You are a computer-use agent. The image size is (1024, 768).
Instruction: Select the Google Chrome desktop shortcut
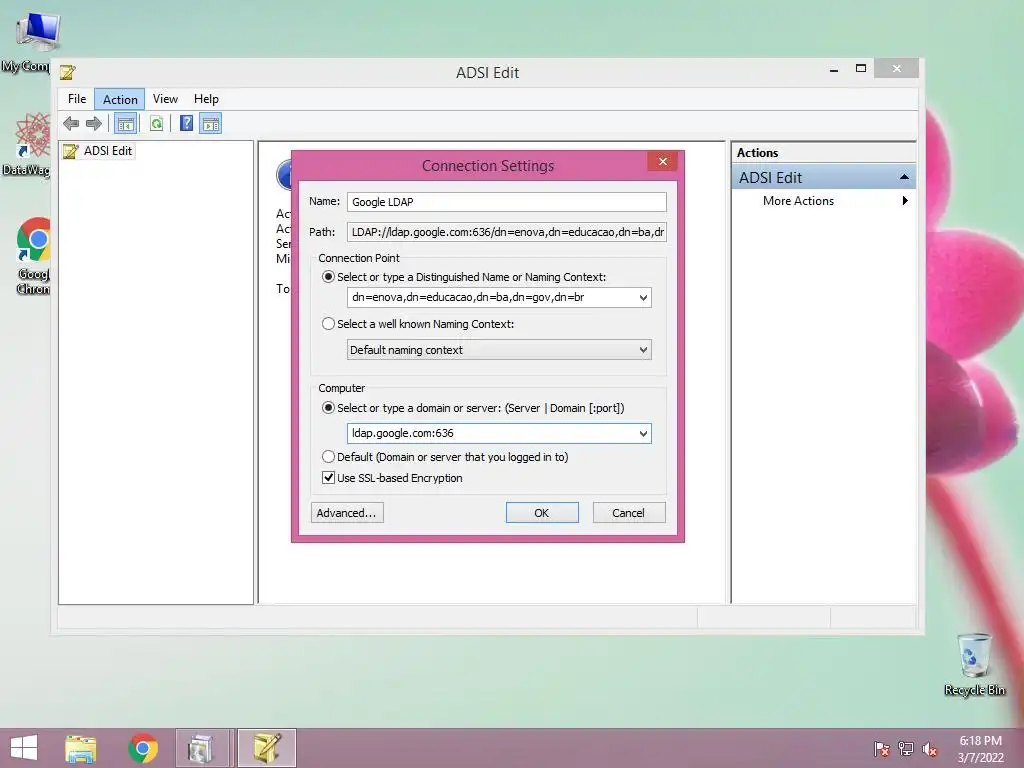[34, 256]
